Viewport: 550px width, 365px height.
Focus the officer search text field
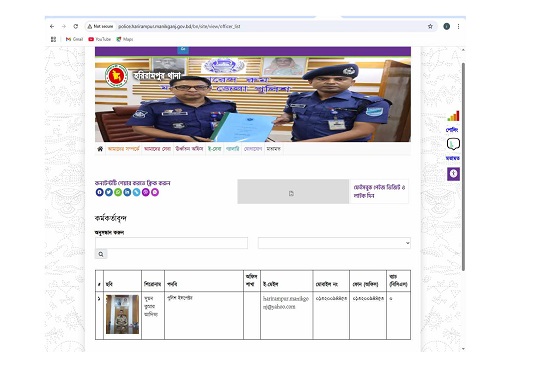(172, 243)
